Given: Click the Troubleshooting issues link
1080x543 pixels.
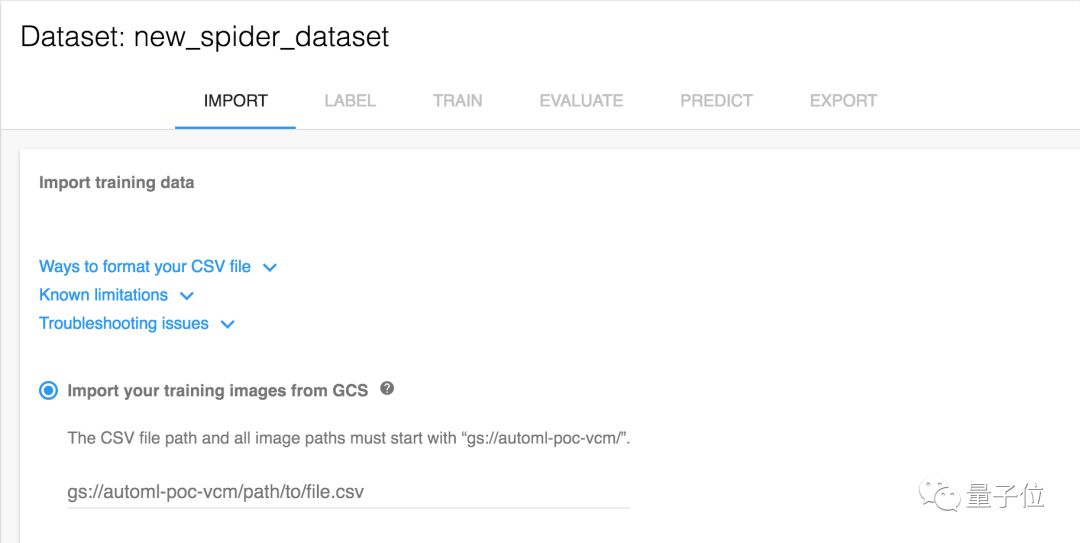Looking at the screenshot, I should [124, 324].
